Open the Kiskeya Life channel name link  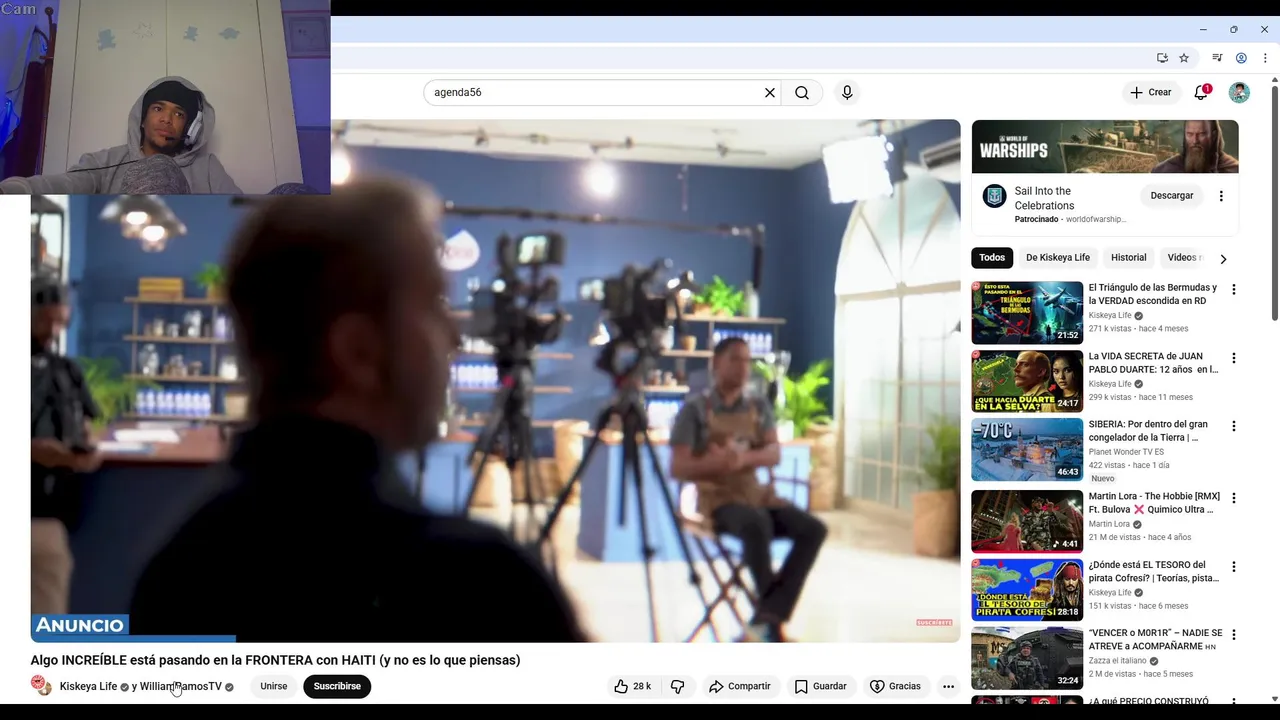[88, 686]
